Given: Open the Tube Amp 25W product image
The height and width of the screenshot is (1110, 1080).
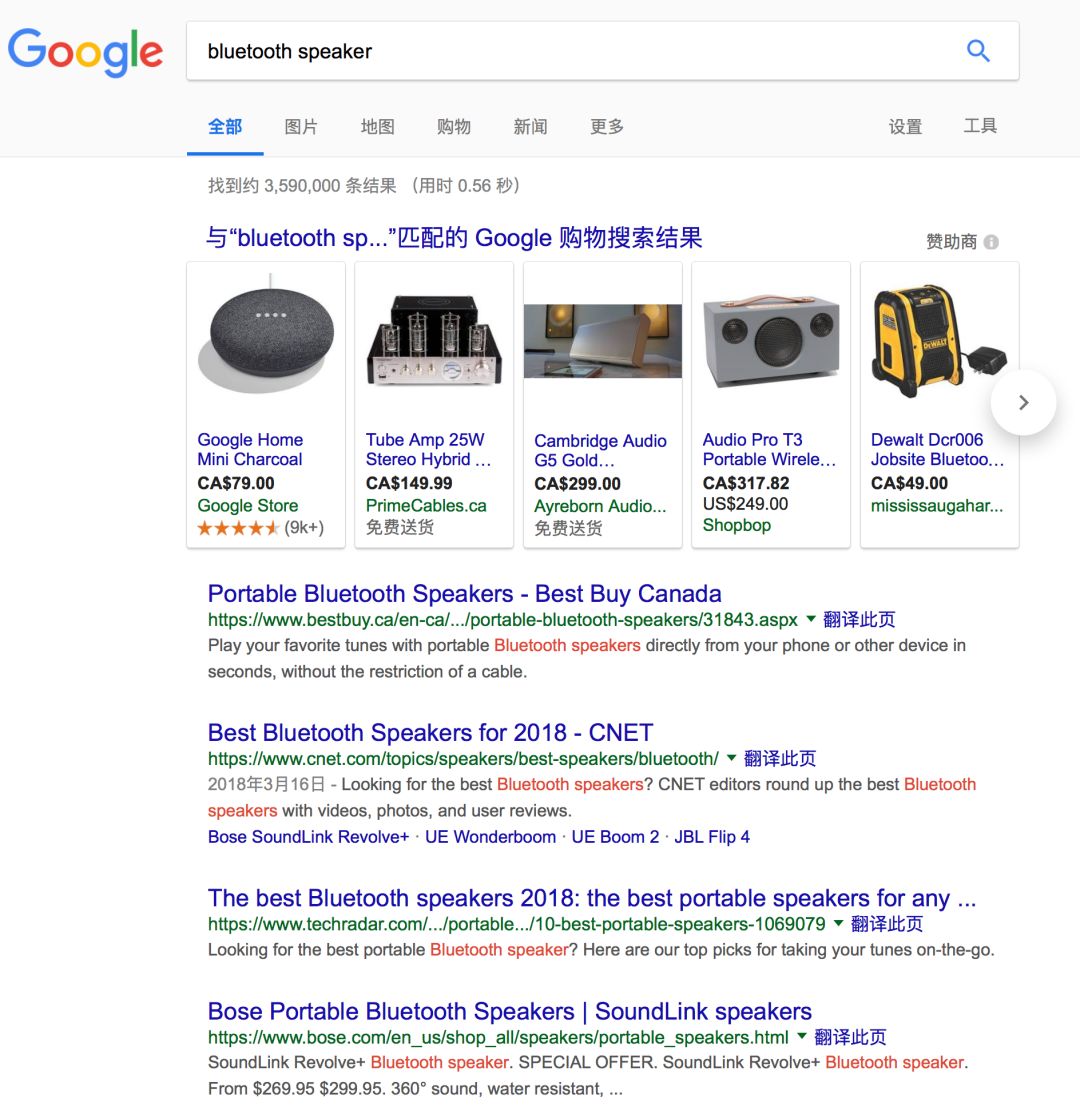Looking at the screenshot, I should coord(434,340).
